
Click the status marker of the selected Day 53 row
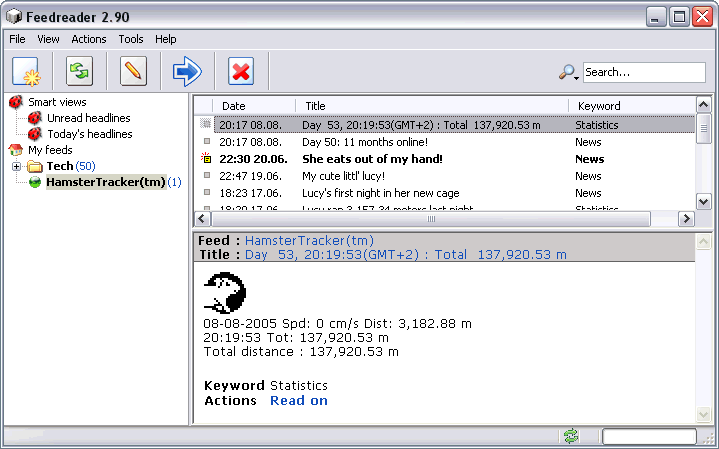pyautogui.click(x=206, y=124)
